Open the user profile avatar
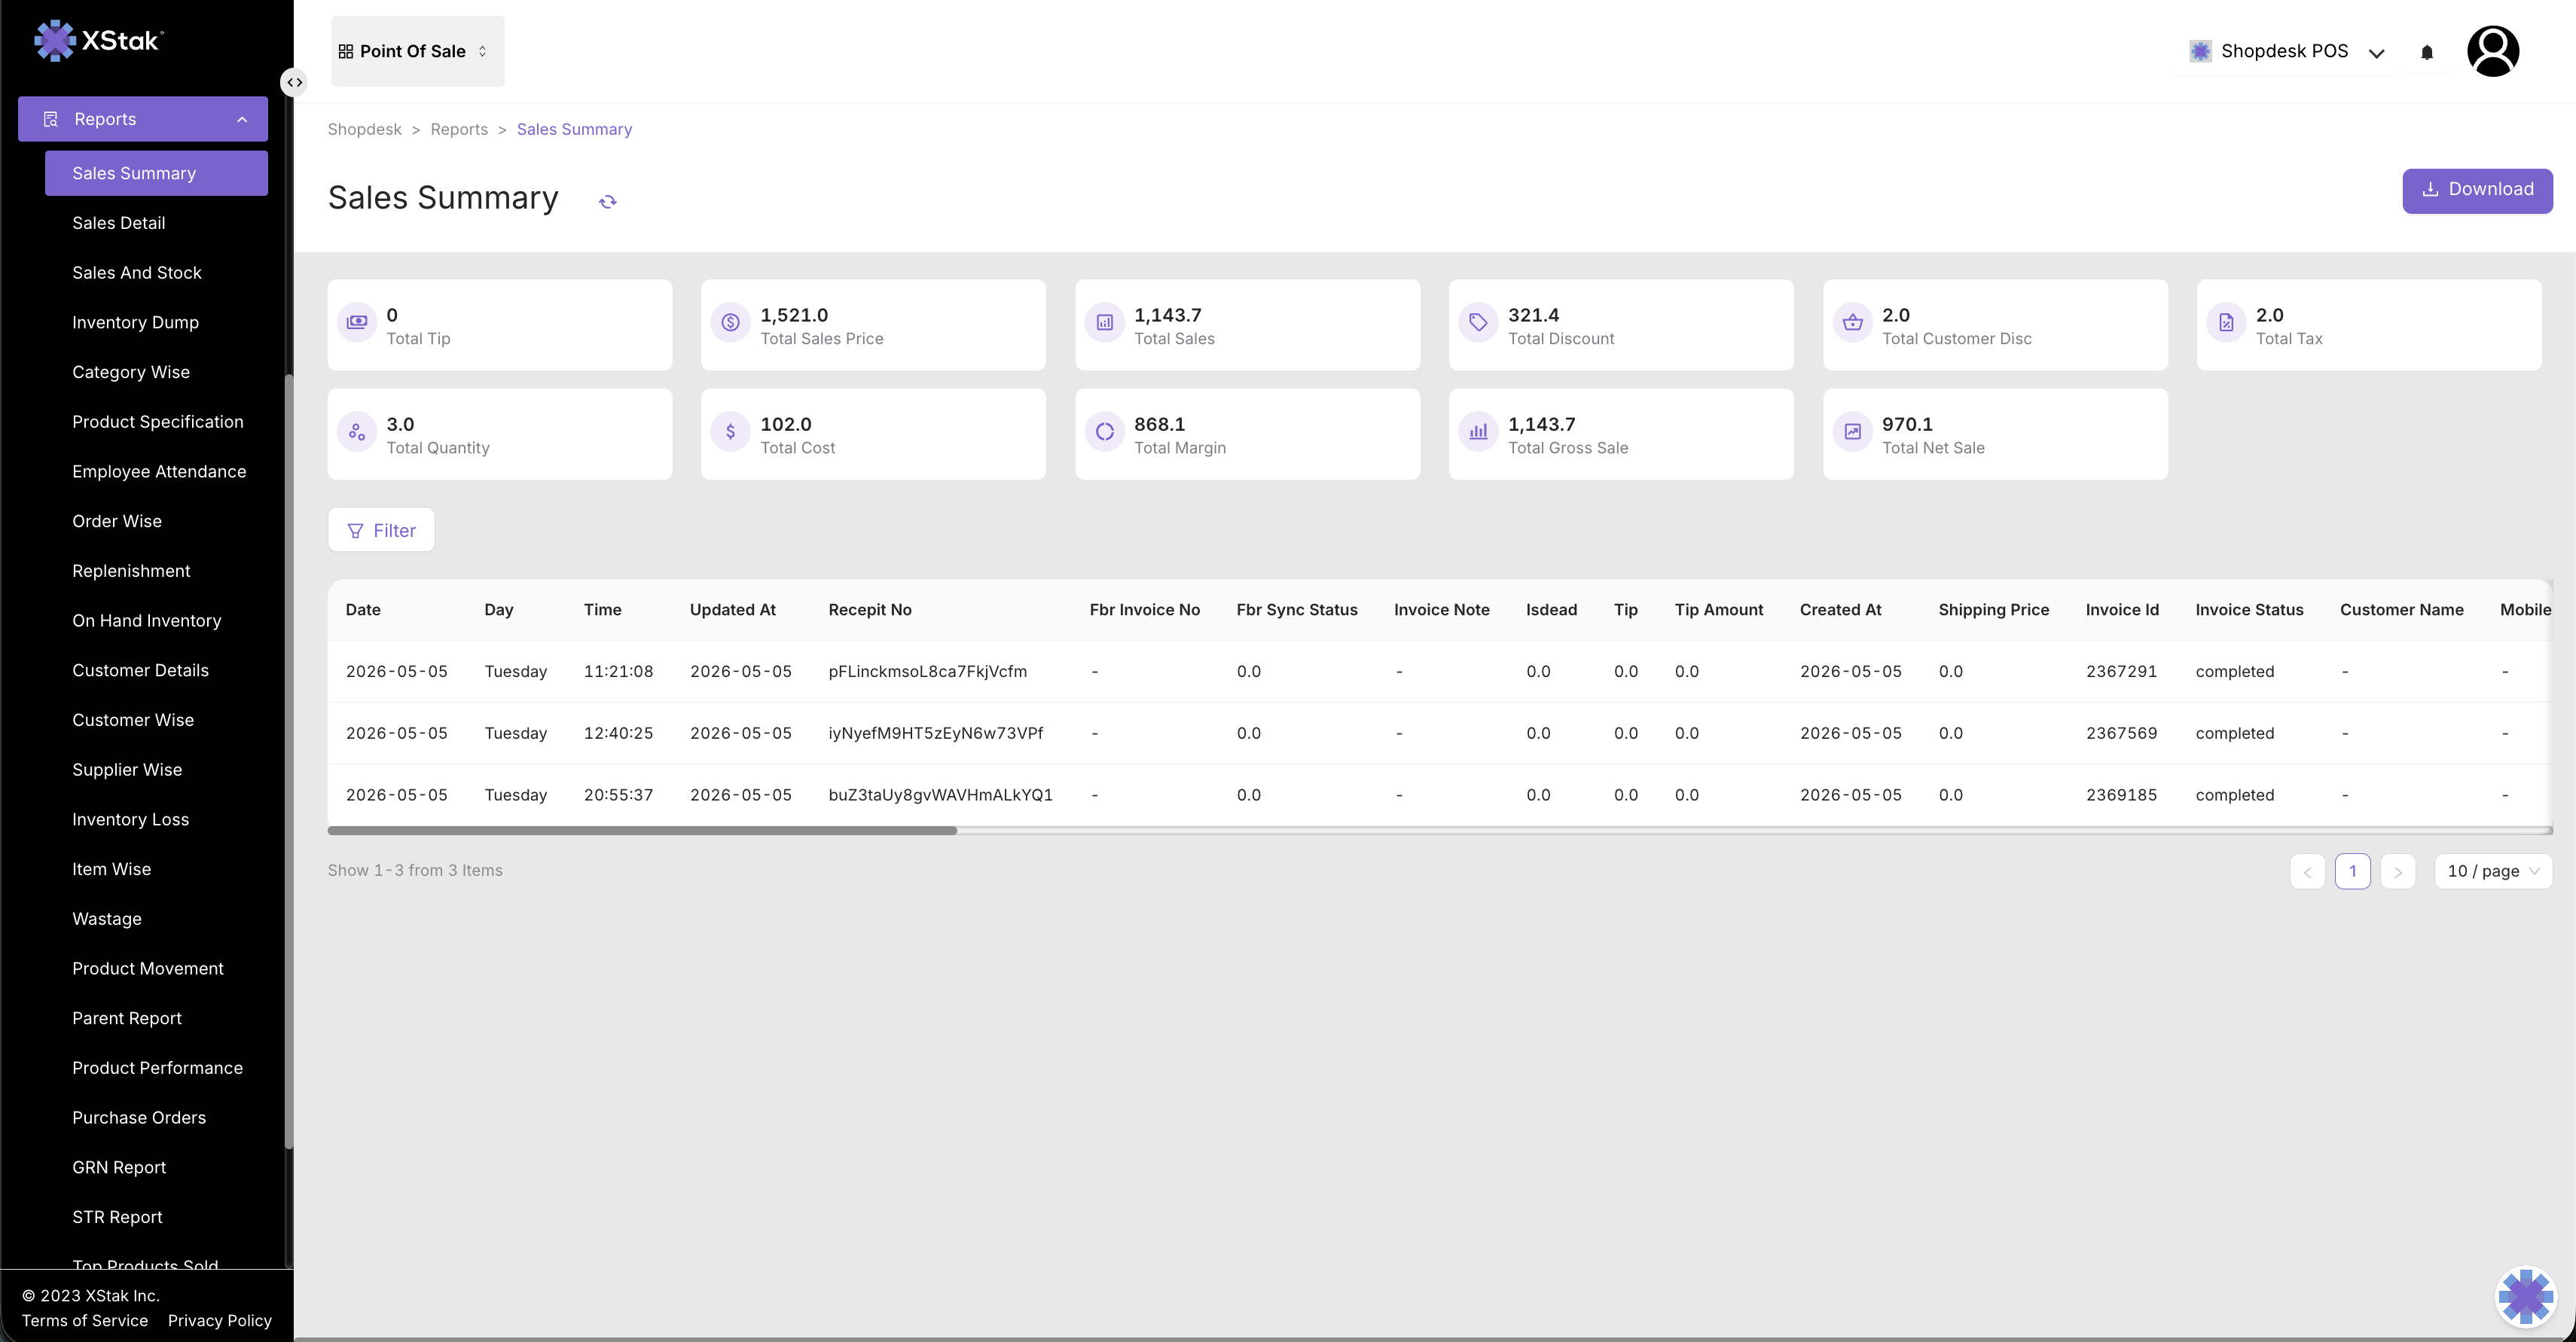Screen dimensions: 2576x1342 [2492, 51]
